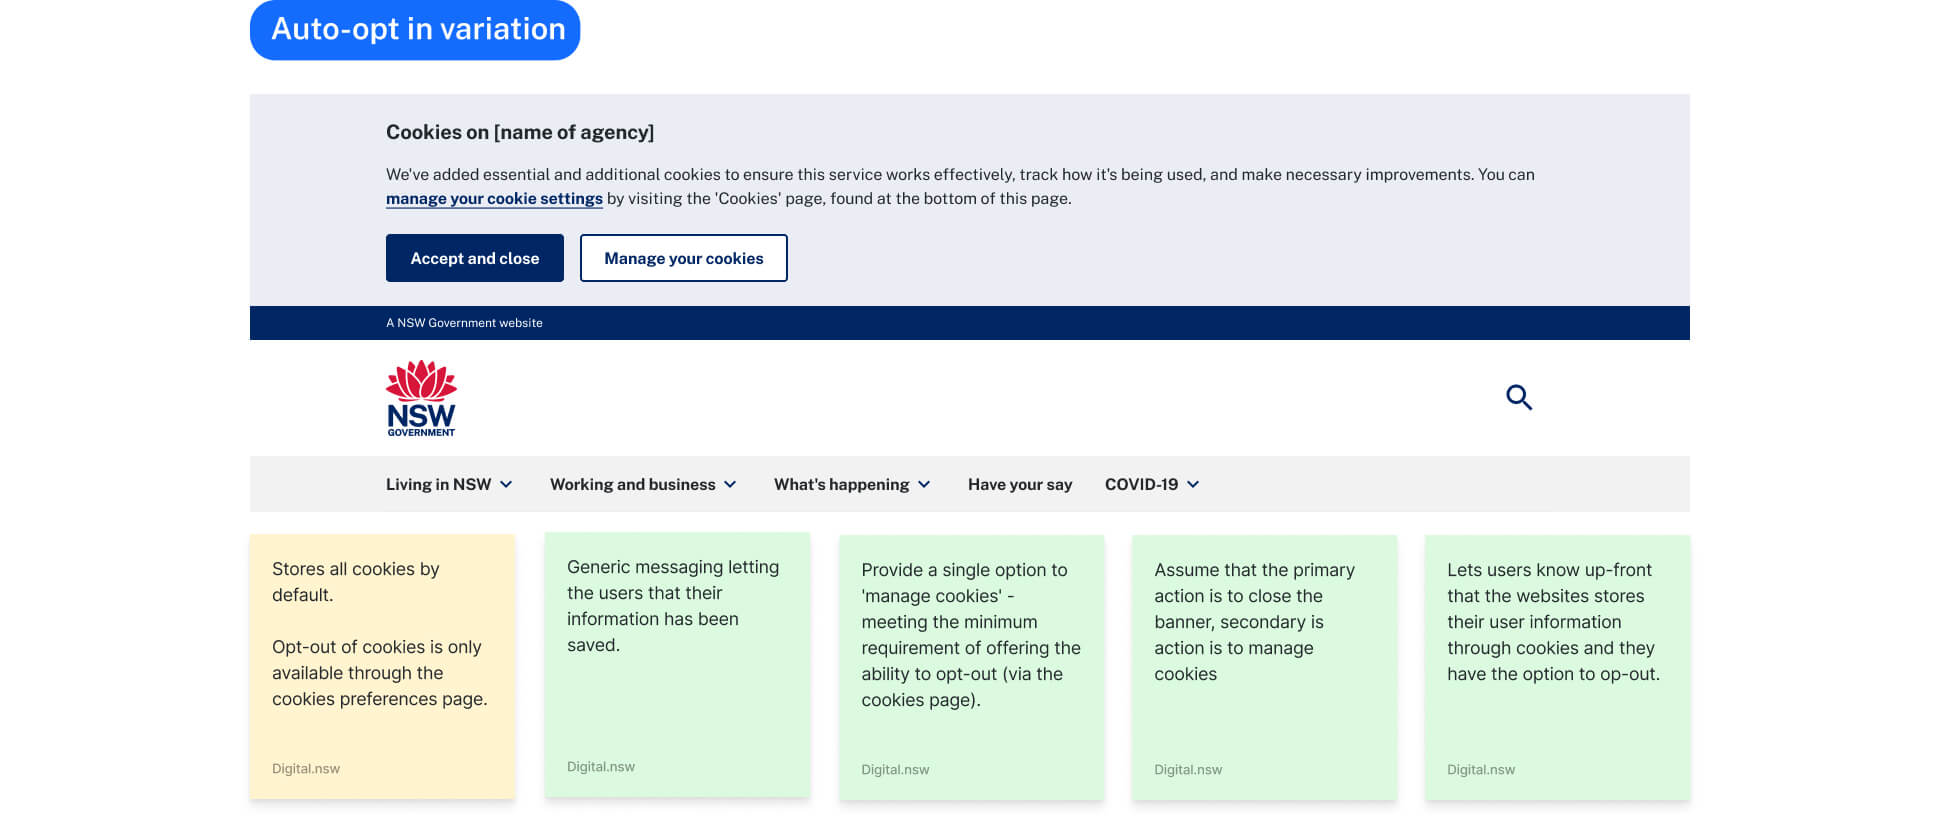Select the Provide a single option note
1933x822 pixels.
pyautogui.click(x=971, y=667)
